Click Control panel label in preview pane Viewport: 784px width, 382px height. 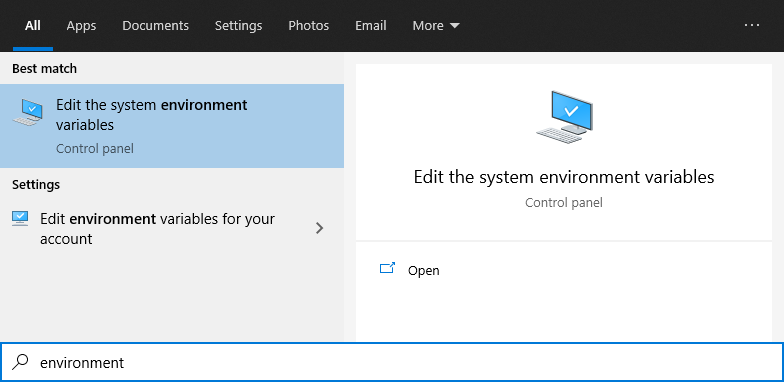[564, 202]
